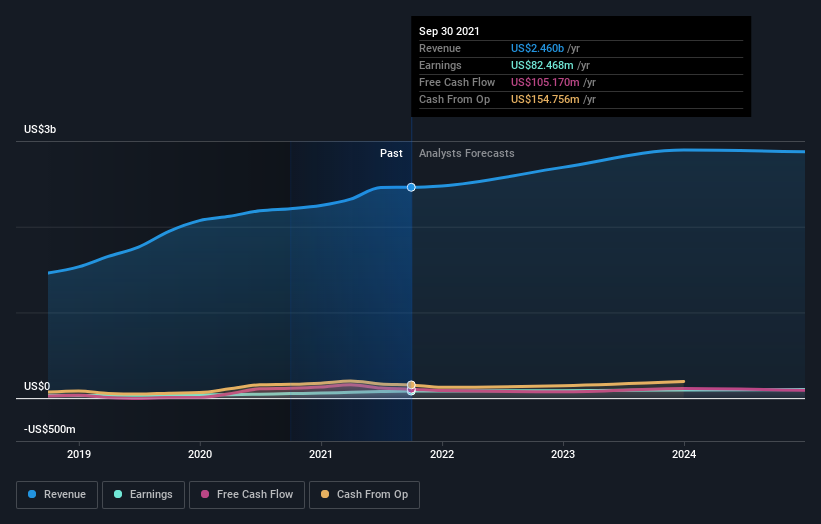Click the US$3b y-axis label
This screenshot has height=524, width=821.
40,129
